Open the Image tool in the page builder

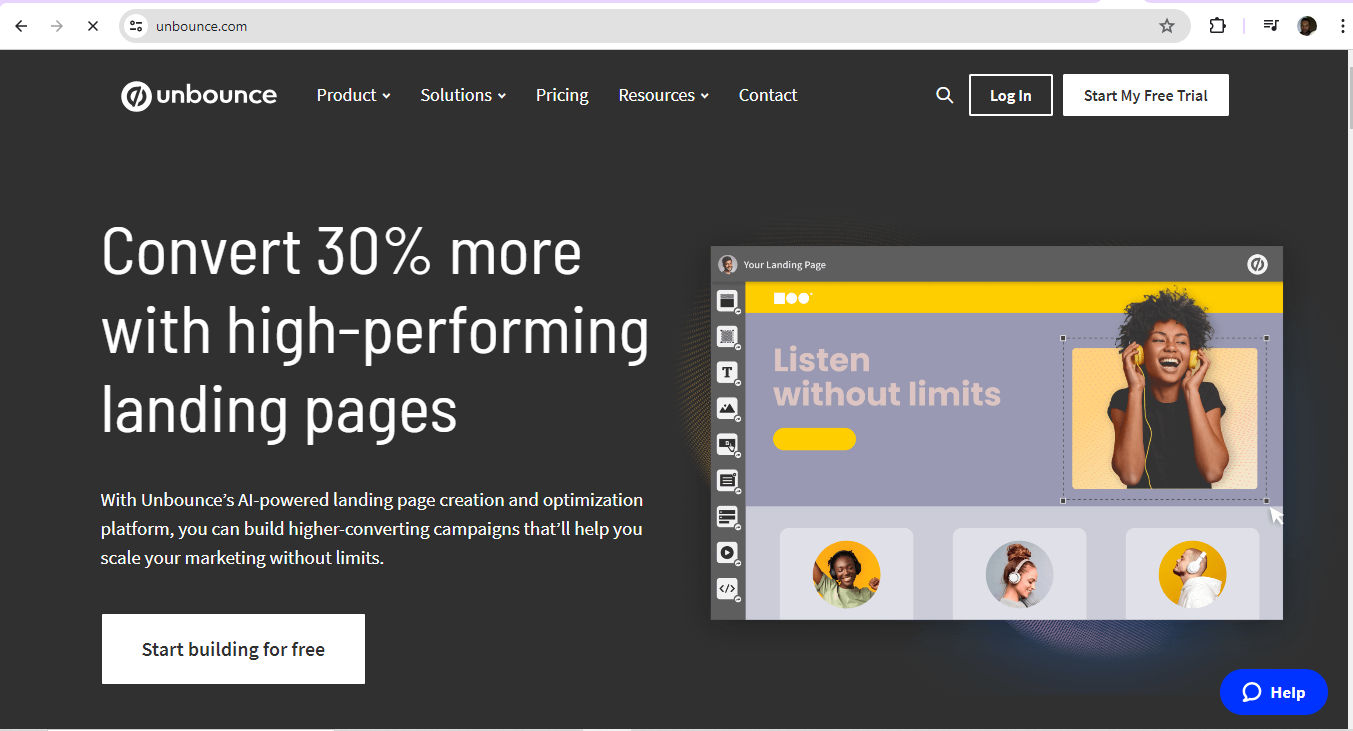point(728,408)
